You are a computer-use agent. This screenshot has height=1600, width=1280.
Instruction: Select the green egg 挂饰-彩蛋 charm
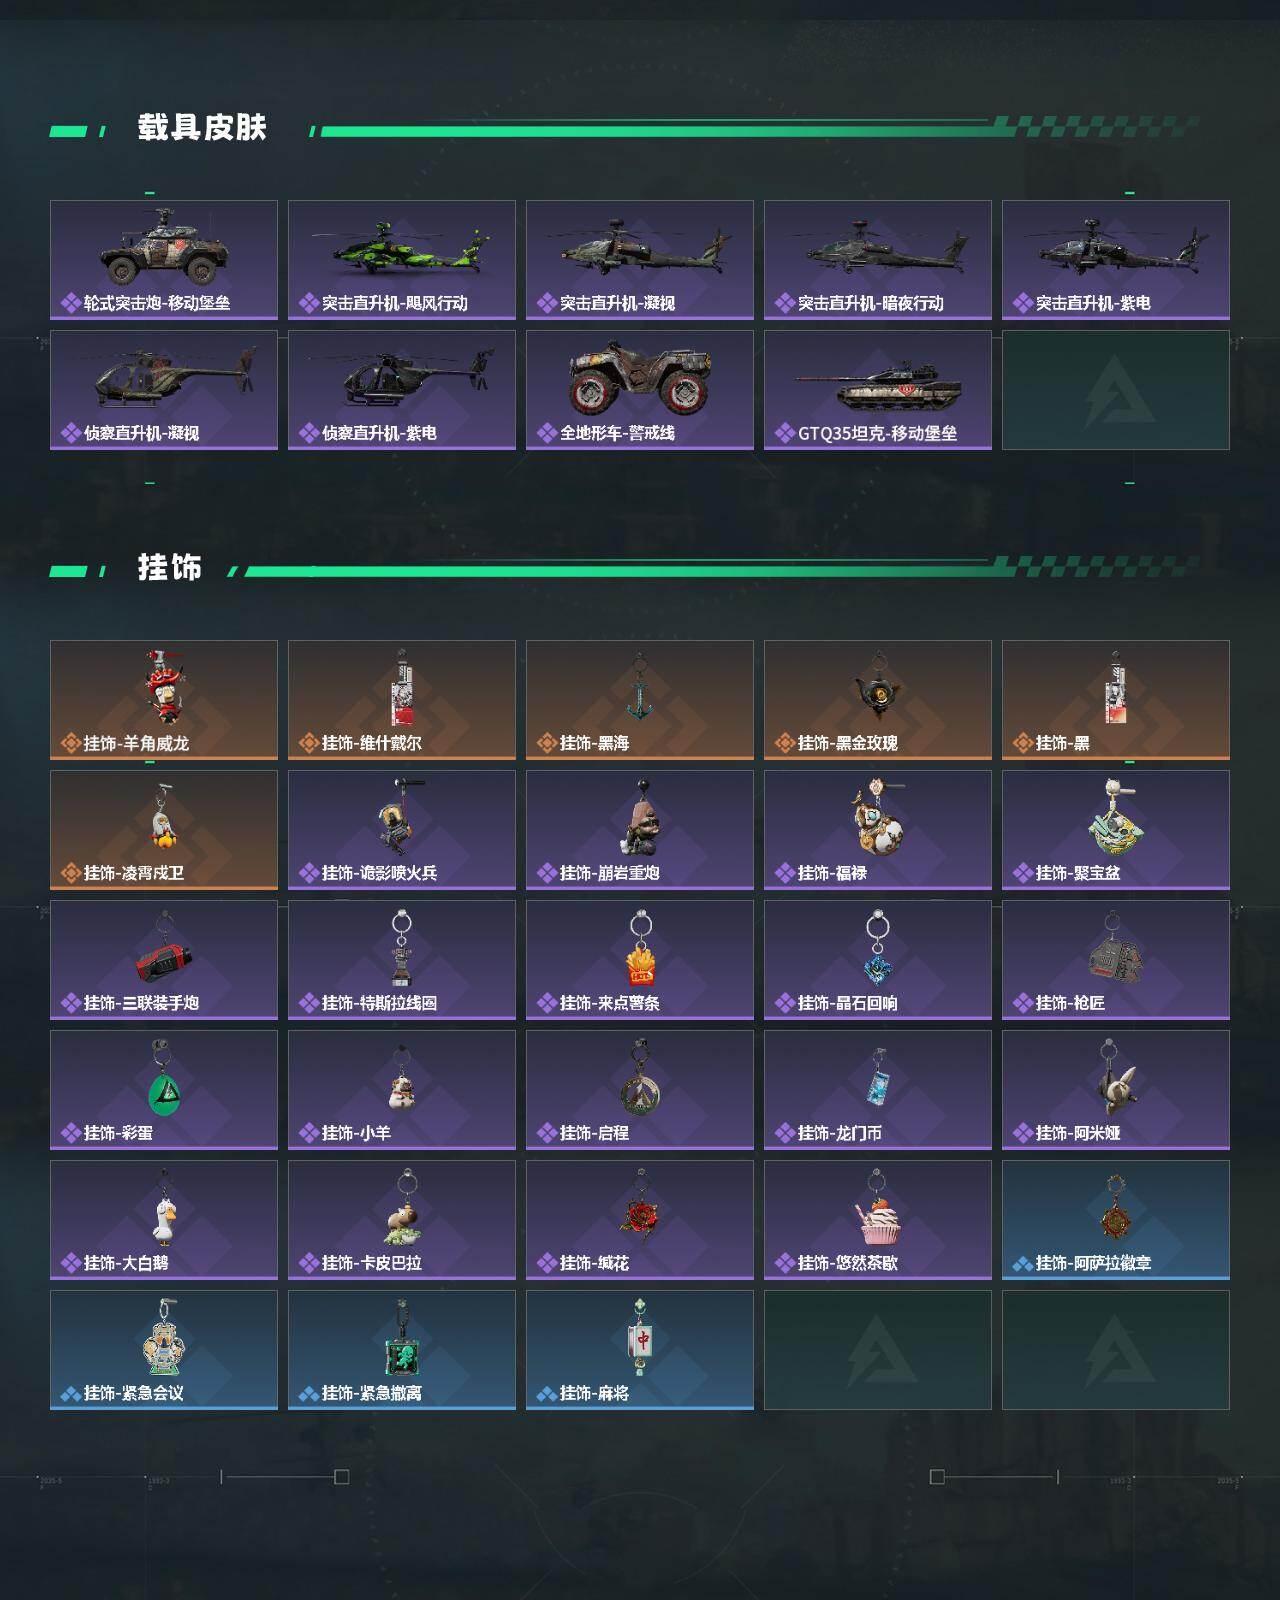pos(164,1090)
